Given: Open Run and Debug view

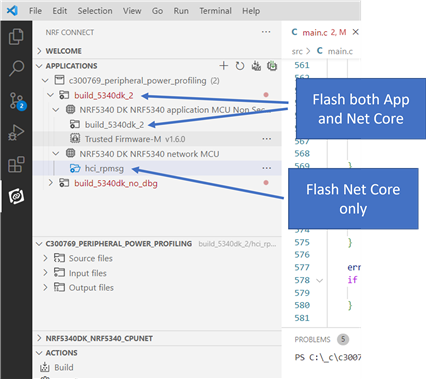Looking at the screenshot, I should click(x=16, y=133).
